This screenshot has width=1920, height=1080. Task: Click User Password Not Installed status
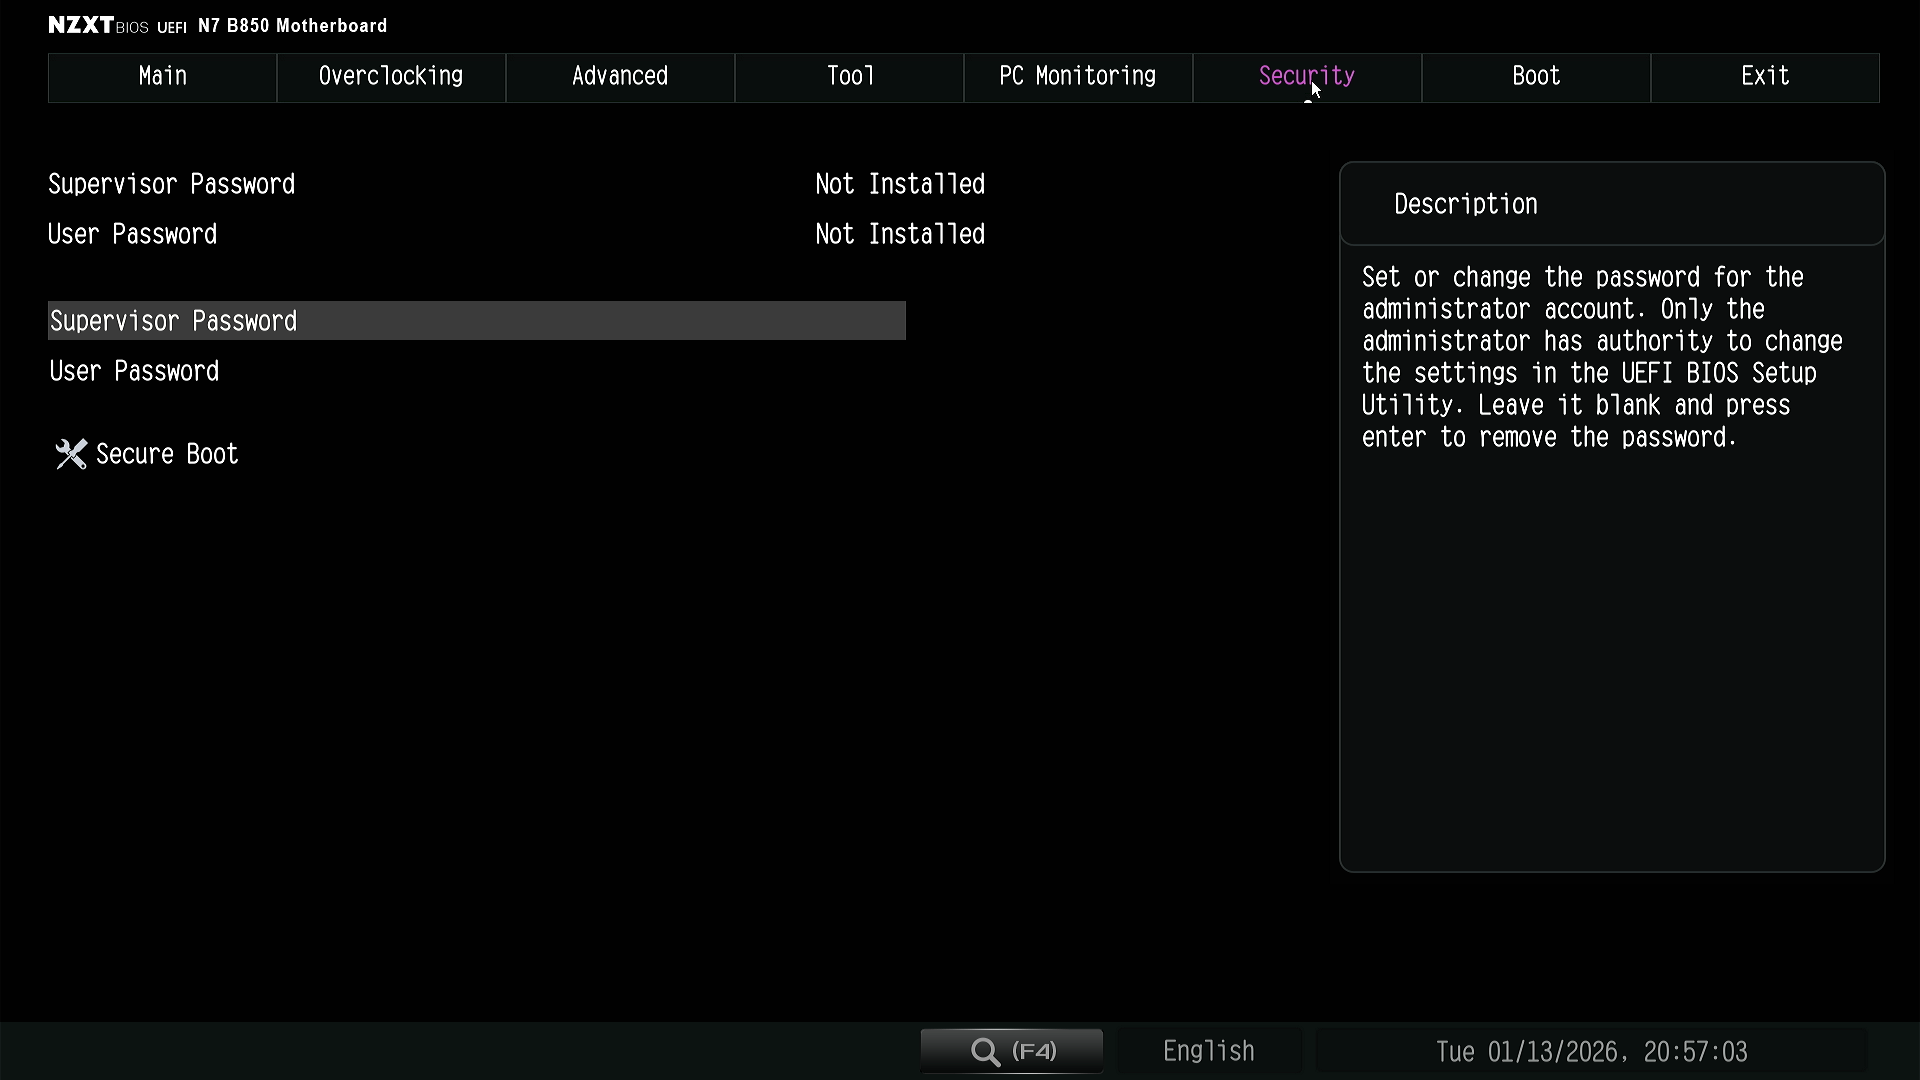click(x=899, y=234)
